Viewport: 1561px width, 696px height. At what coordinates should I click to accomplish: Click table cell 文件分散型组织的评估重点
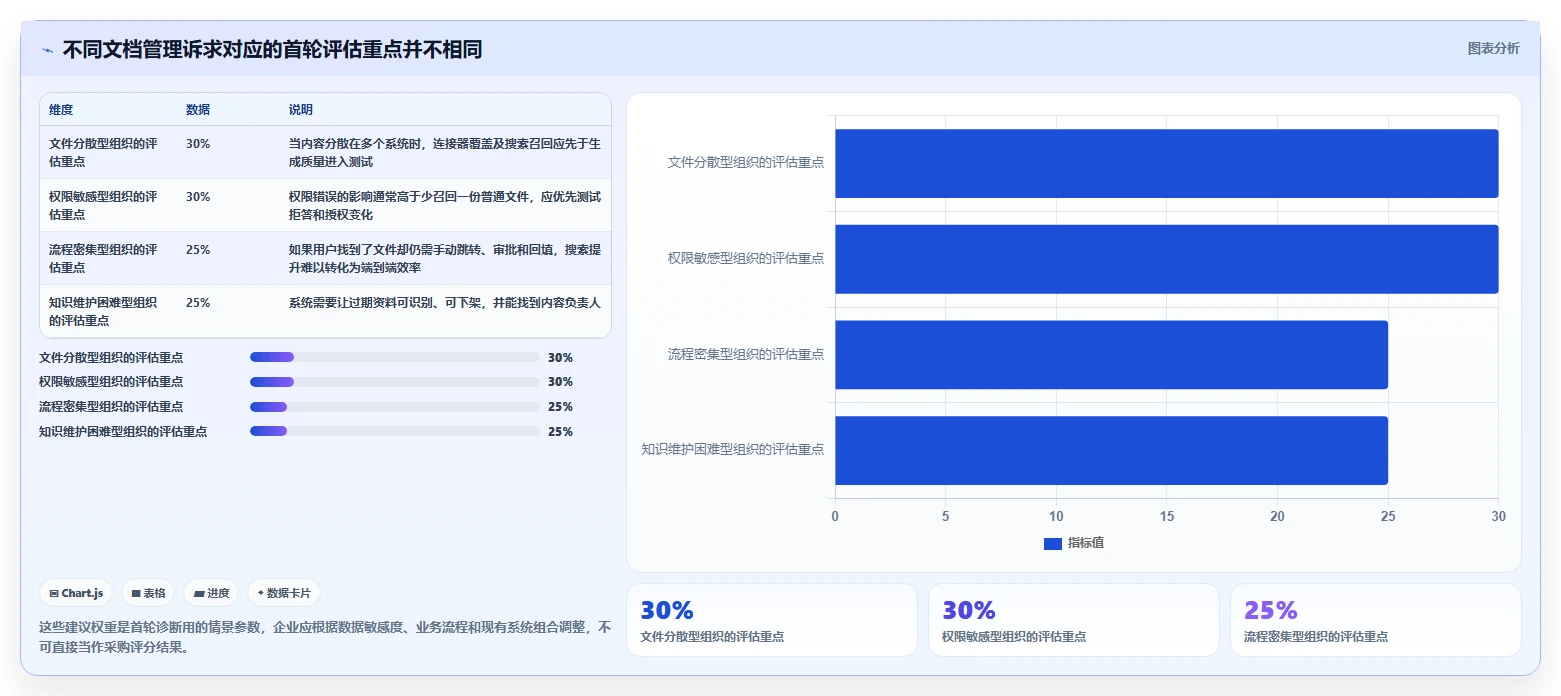pyautogui.click(x=103, y=152)
